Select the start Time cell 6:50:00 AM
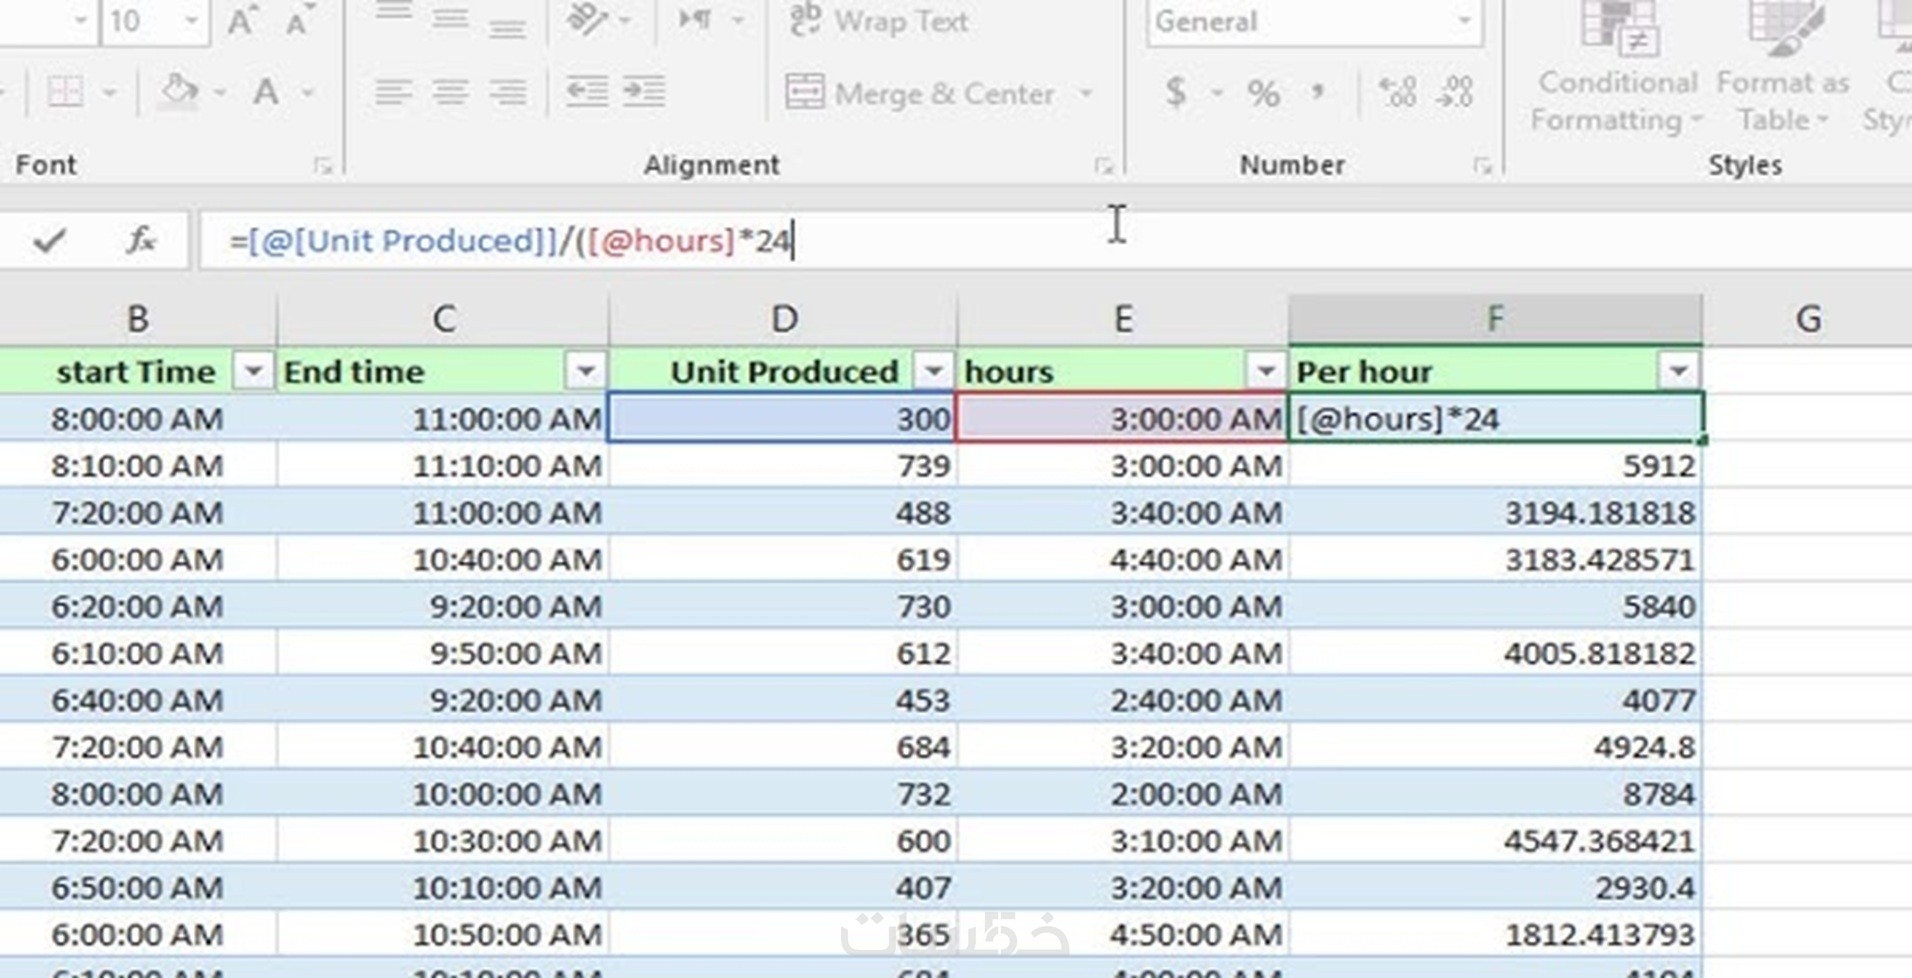1912x978 pixels. pos(138,889)
